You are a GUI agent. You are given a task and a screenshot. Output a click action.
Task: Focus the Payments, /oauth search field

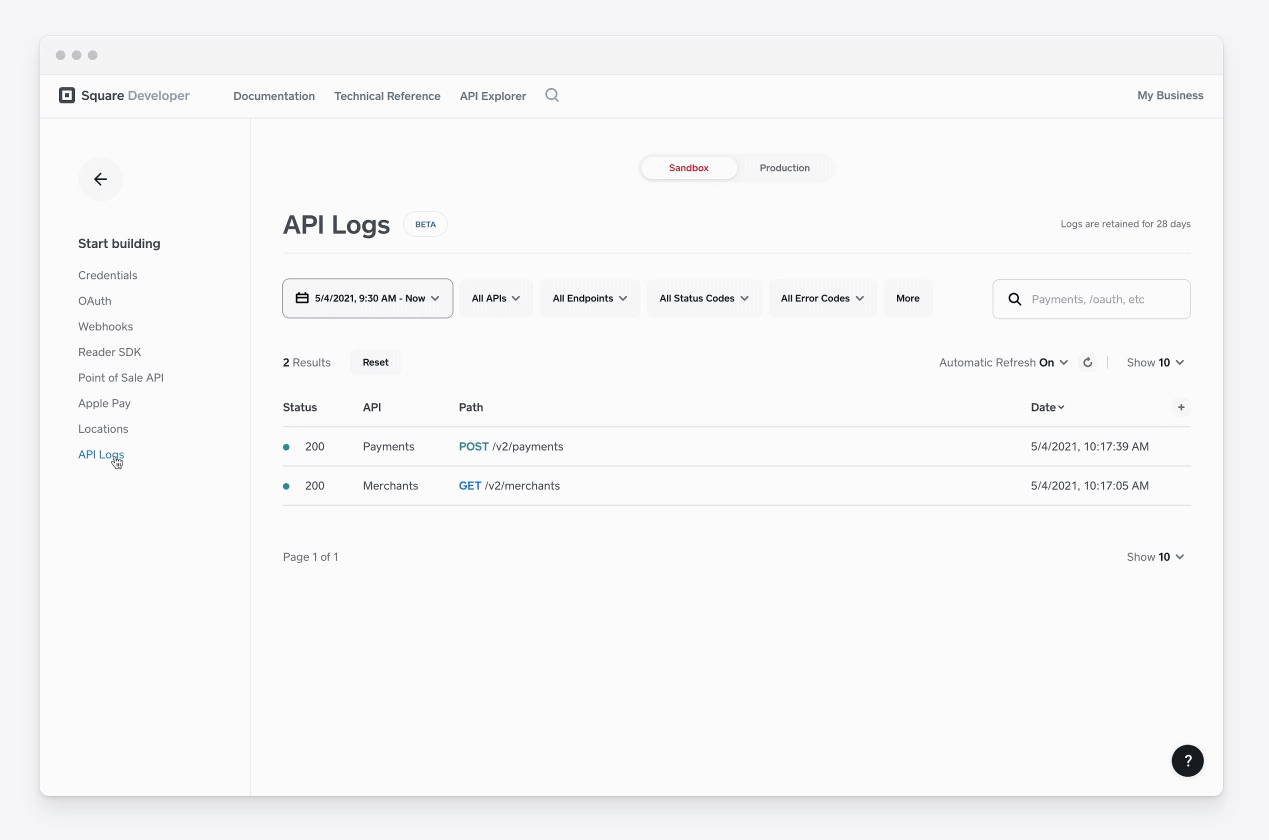click(x=1091, y=299)
